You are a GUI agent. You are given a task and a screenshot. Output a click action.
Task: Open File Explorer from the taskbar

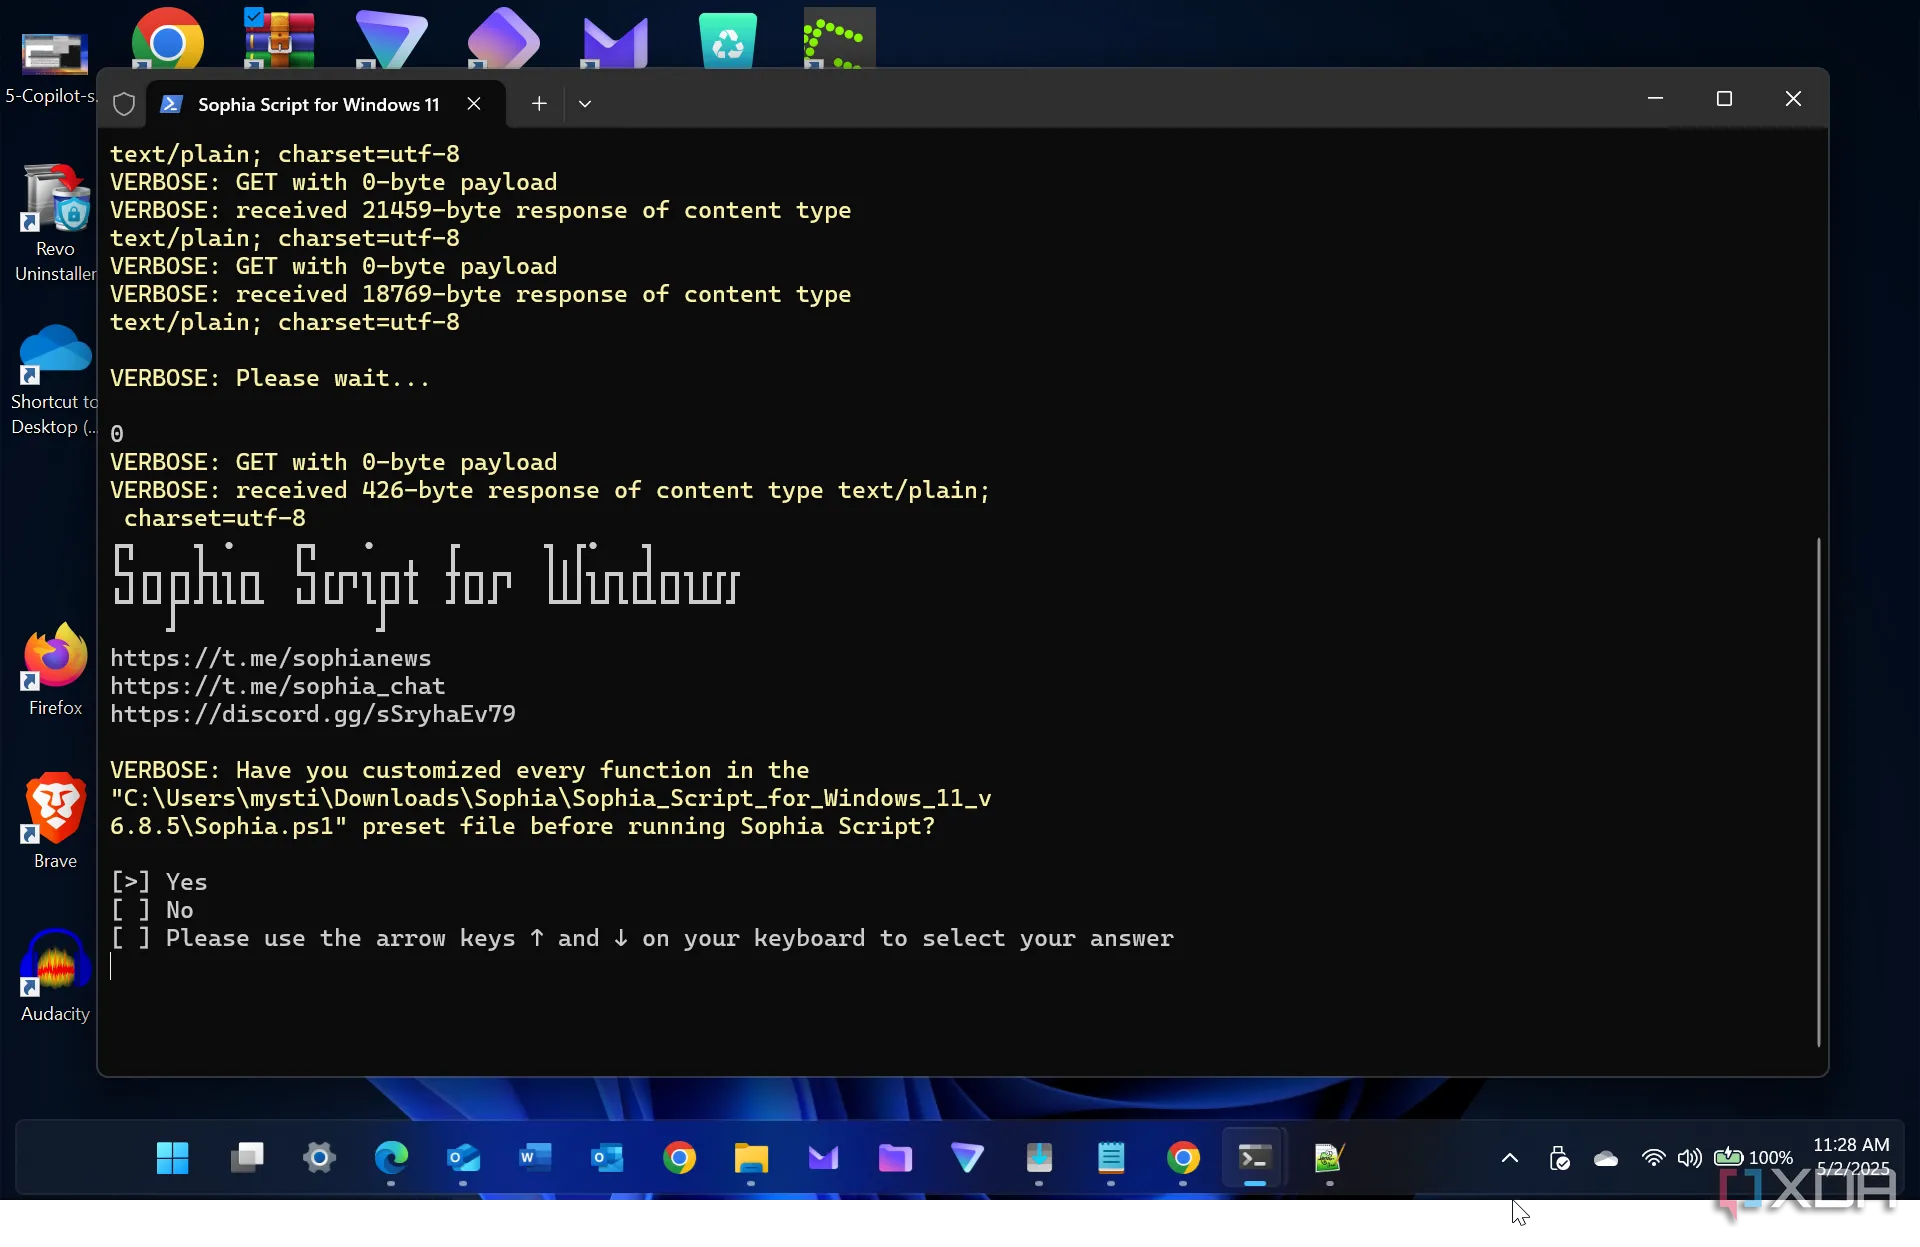point(751,1158)
